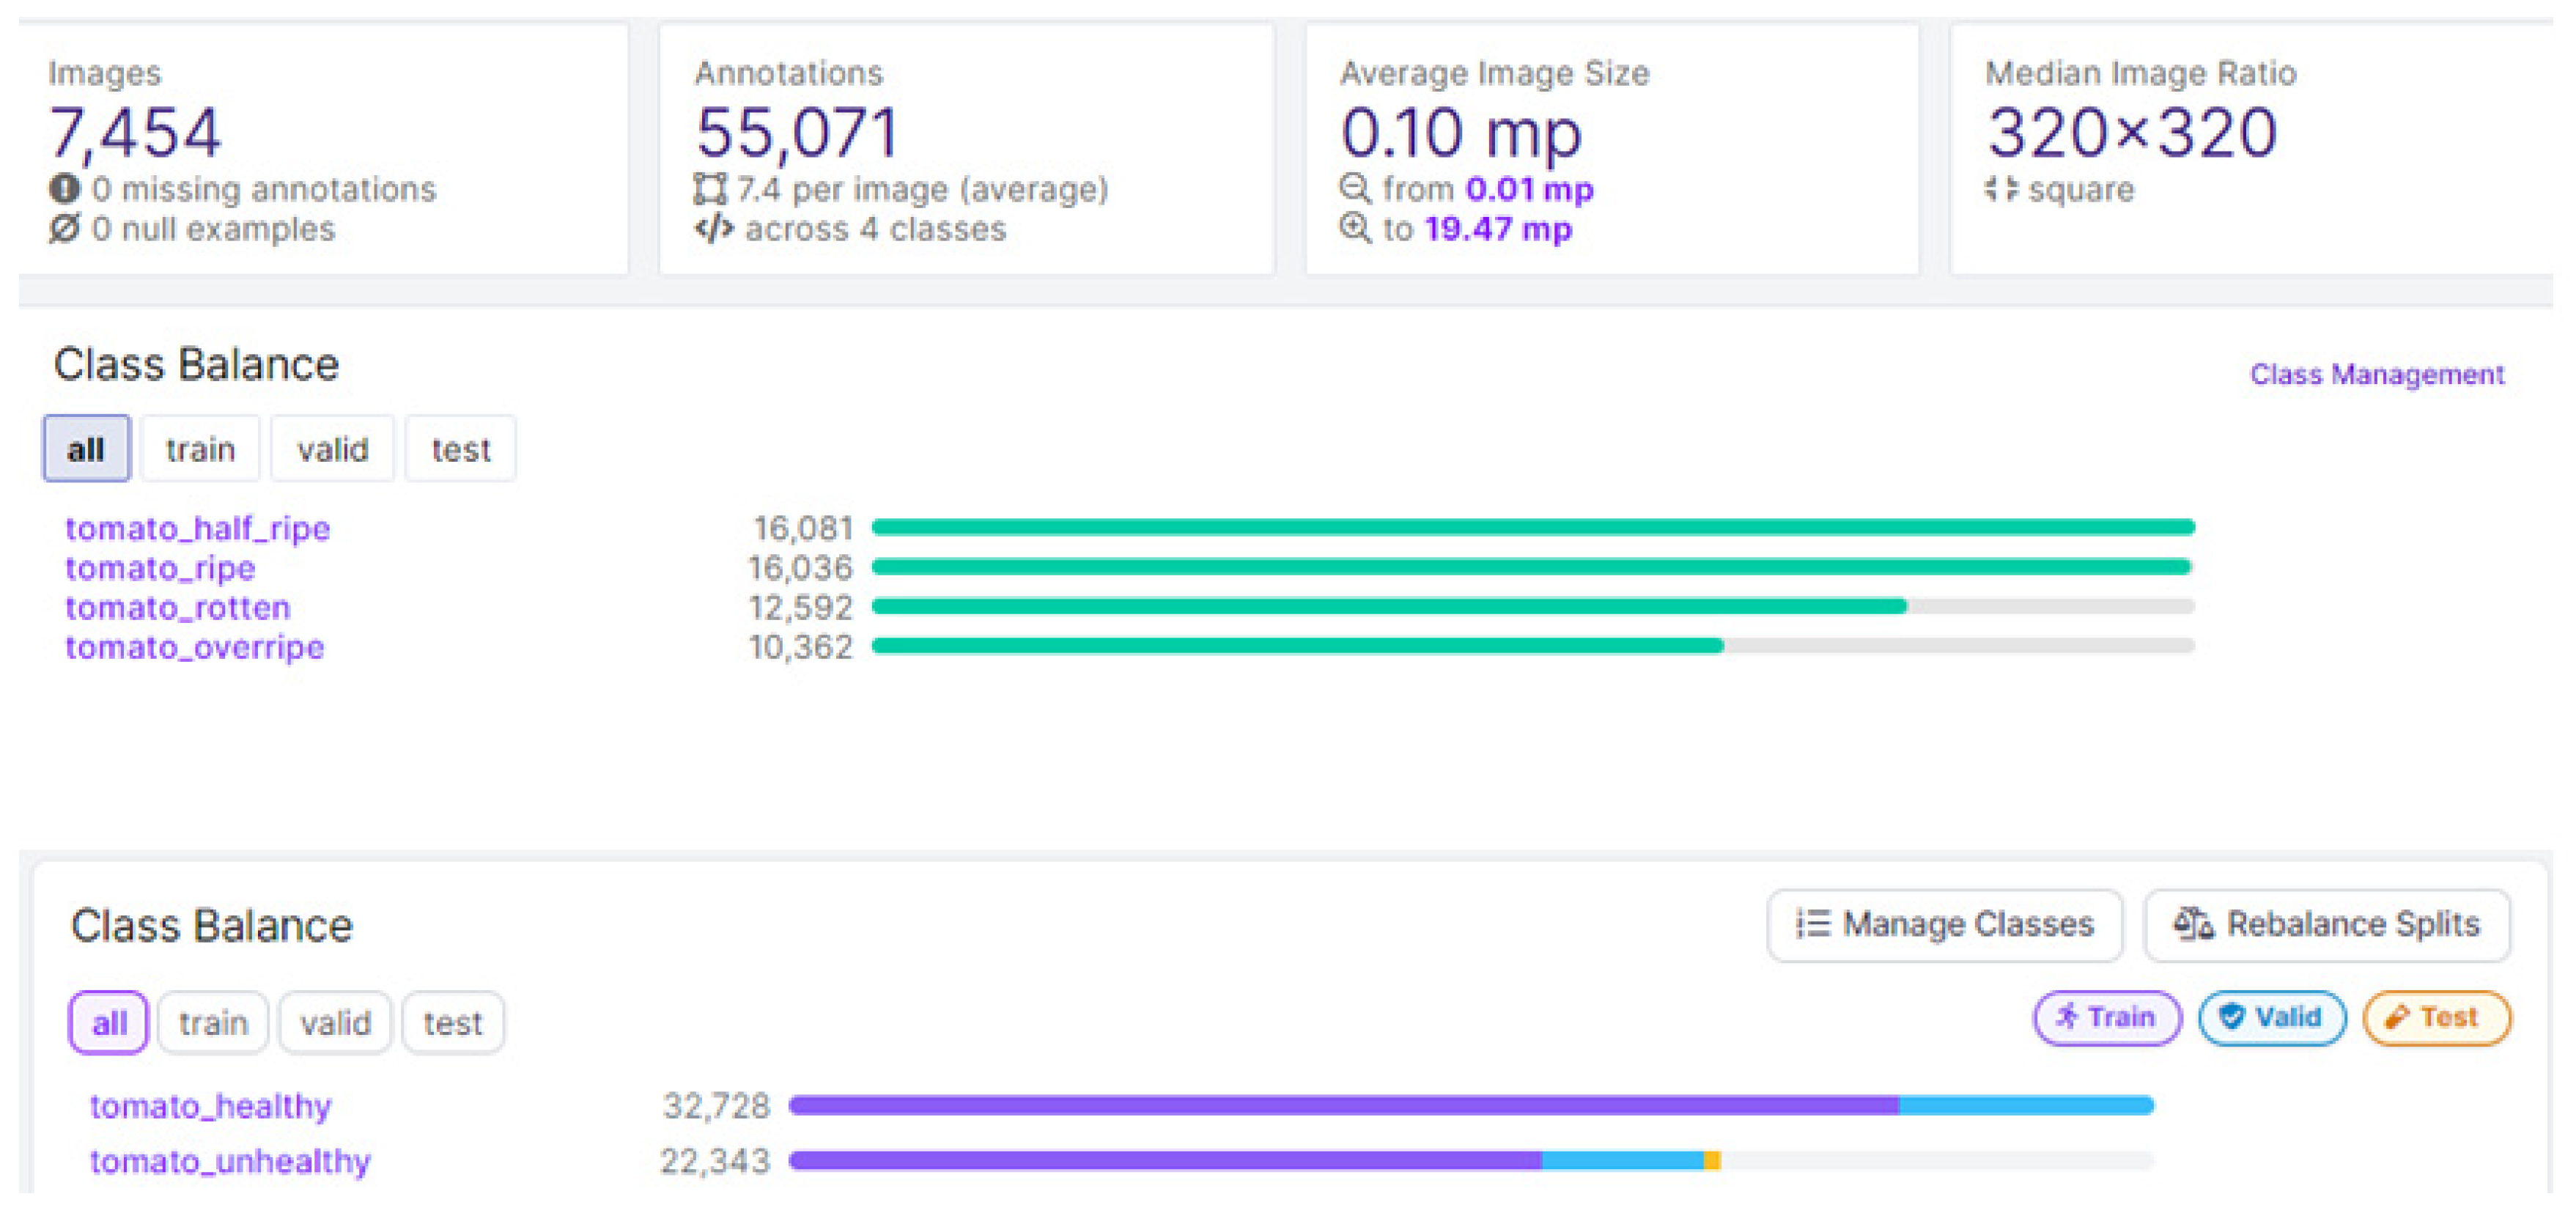2576x1213 pixels.
Task: Toggle the Valid split legend pill
Action: (2271, 1017)
